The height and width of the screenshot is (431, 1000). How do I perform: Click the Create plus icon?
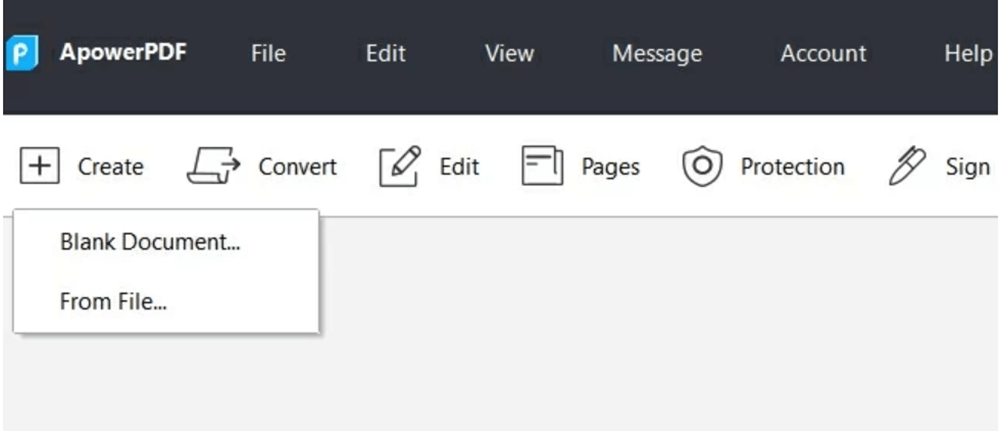(x=40, y=166)
